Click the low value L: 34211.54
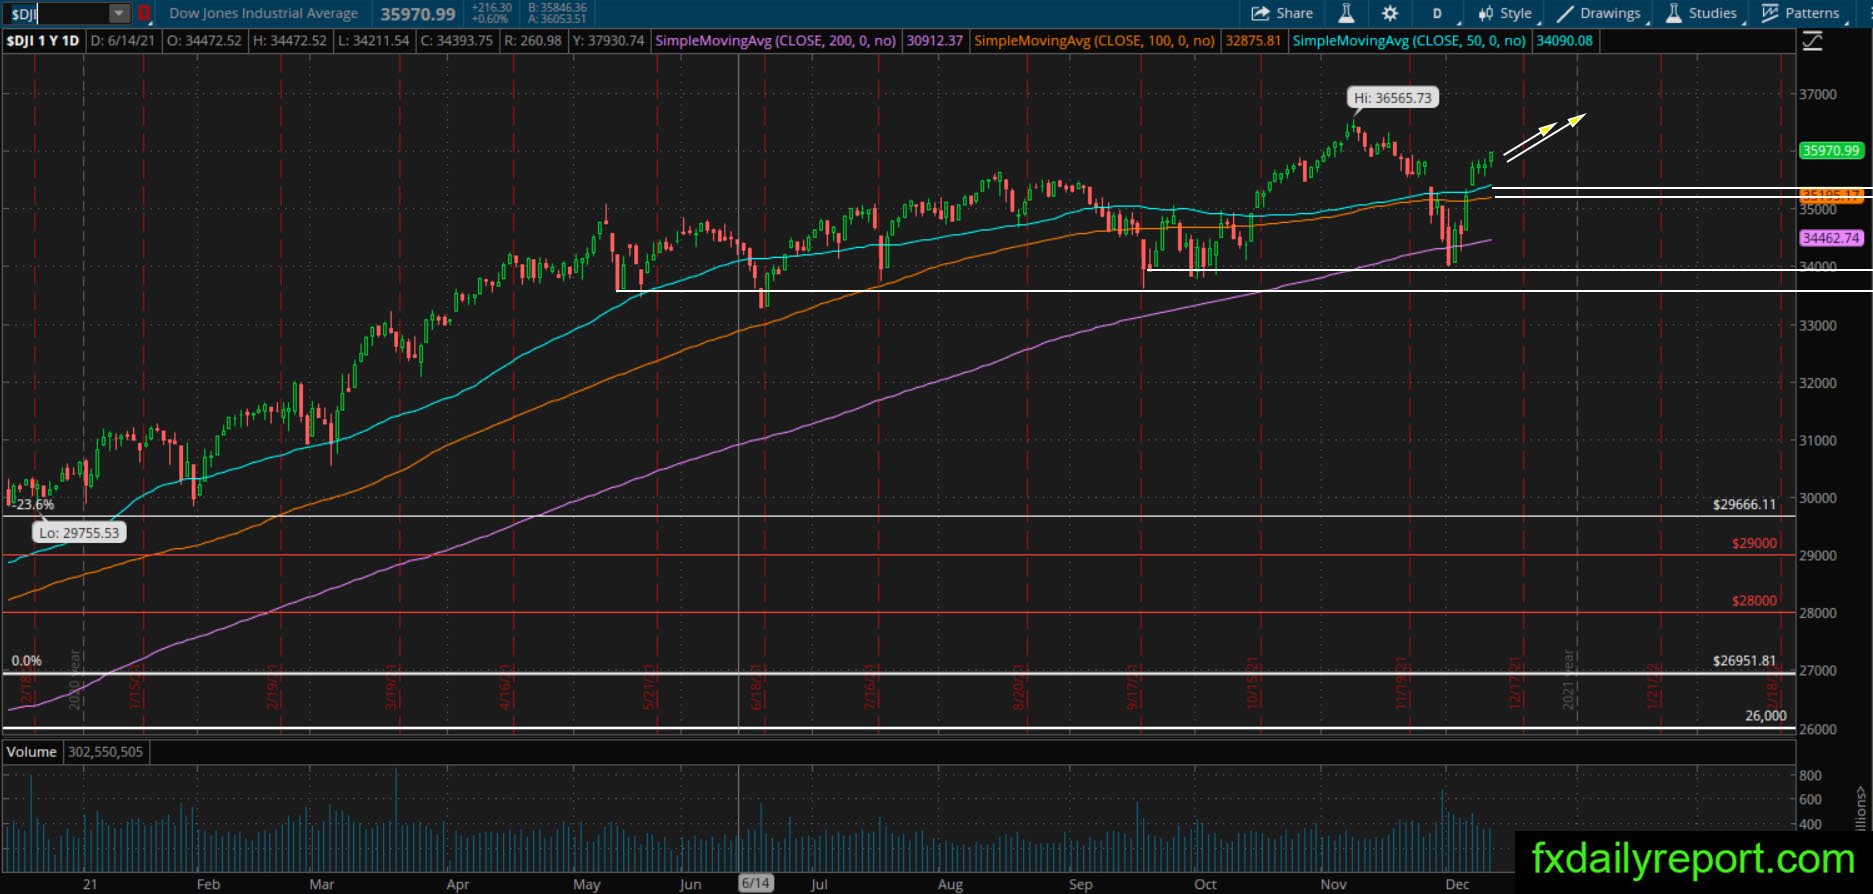The image size is (1873, 894). tap(373, 41)
